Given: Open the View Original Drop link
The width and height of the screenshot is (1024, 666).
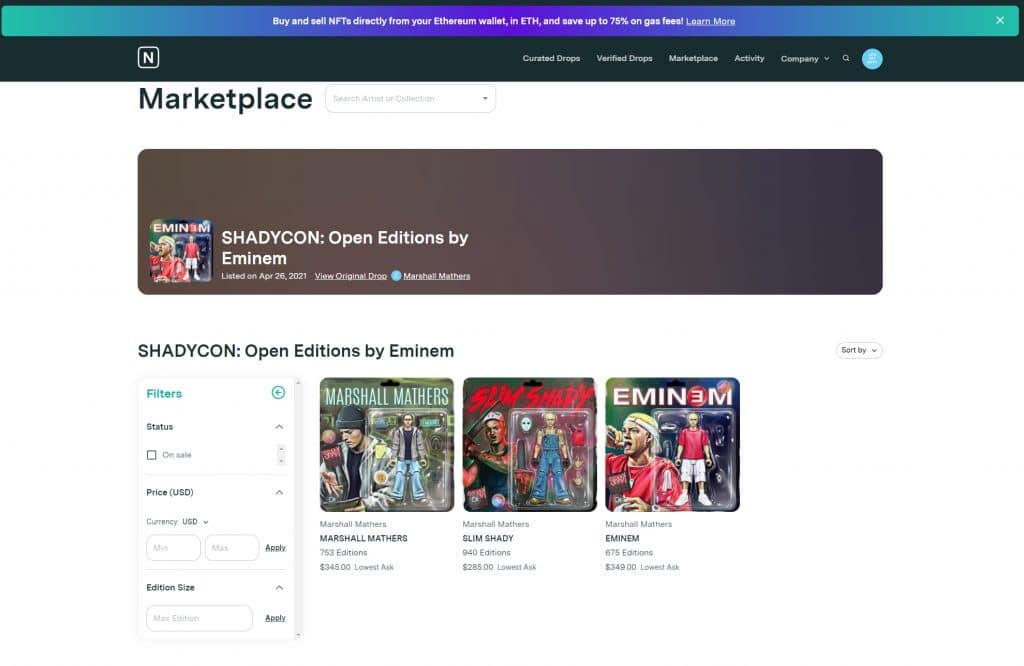Looking at the screenshot, I should click(351, 276).
